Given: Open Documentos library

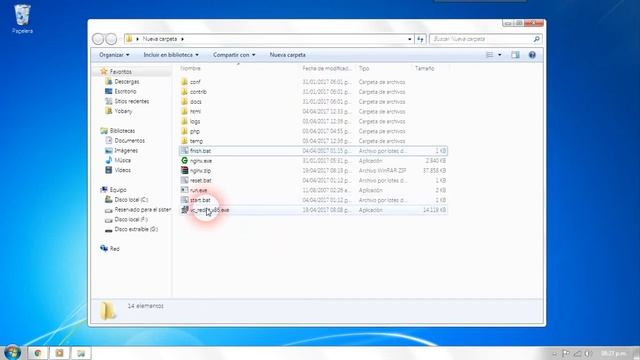Looking at the screenshot, I should (x=129, y=140).
